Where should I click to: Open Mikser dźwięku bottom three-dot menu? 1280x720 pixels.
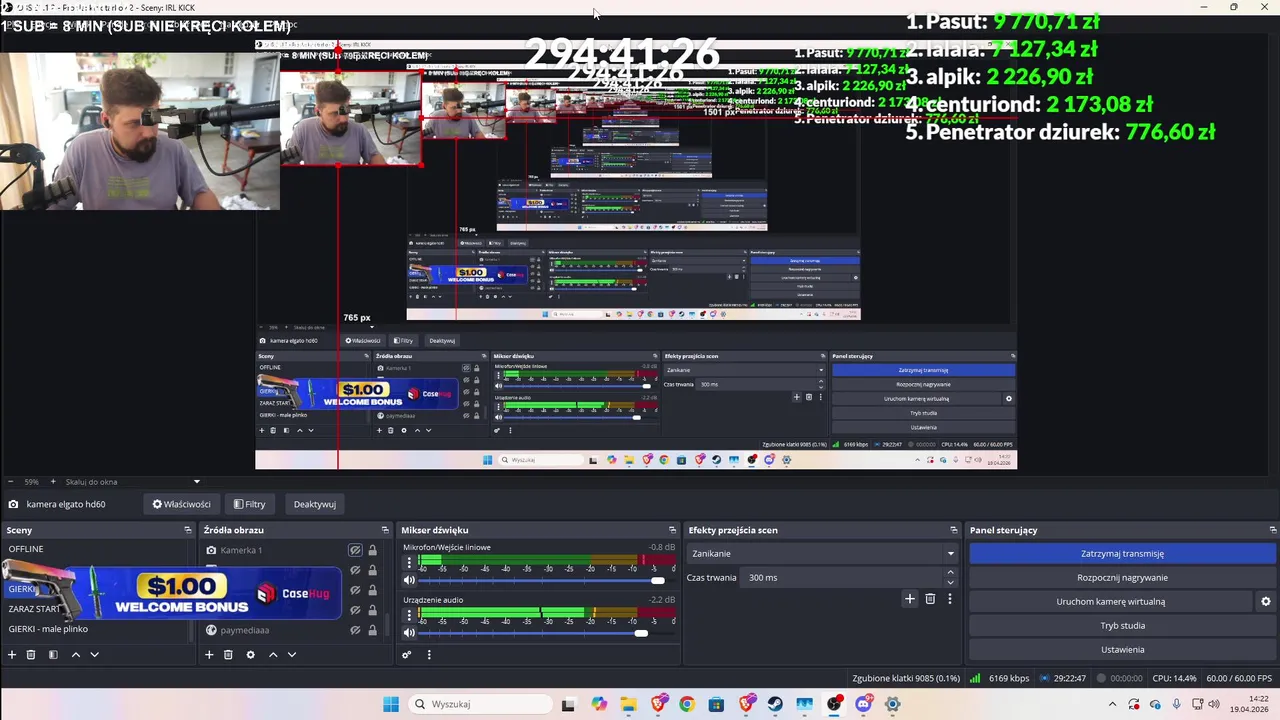pos(429,655)
